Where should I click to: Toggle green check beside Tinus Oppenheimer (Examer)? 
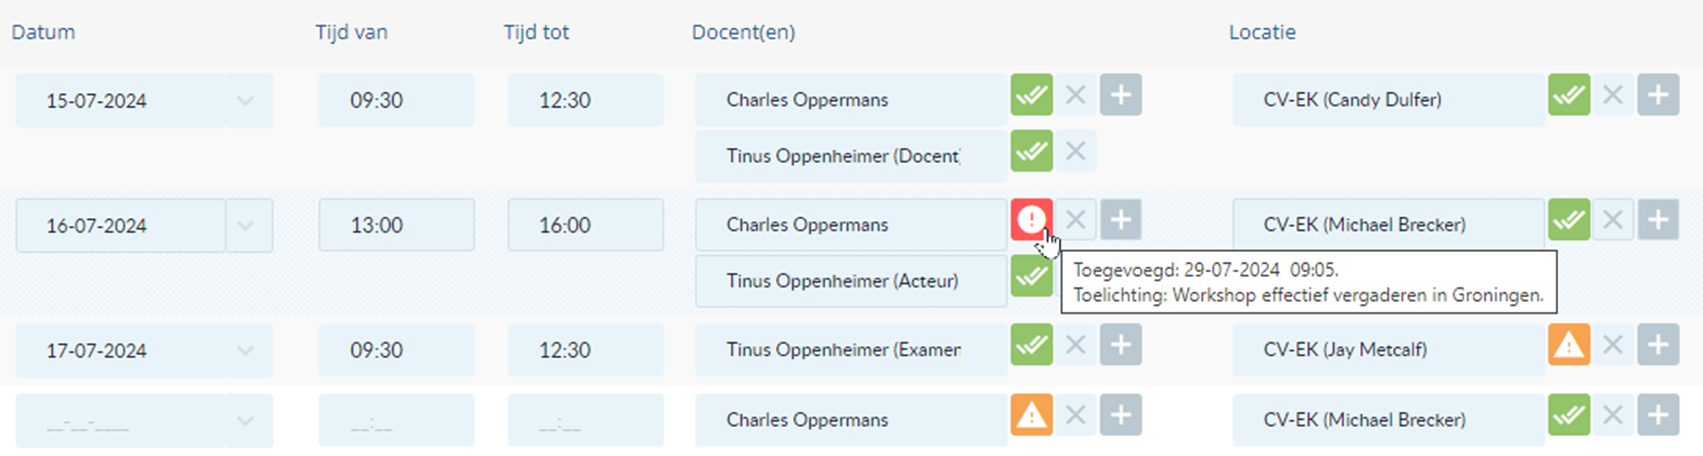tap(1031, 344)
